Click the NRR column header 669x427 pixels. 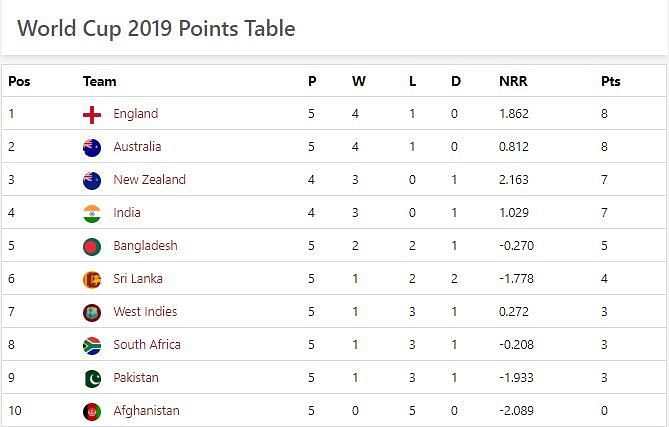coord(513,81)
